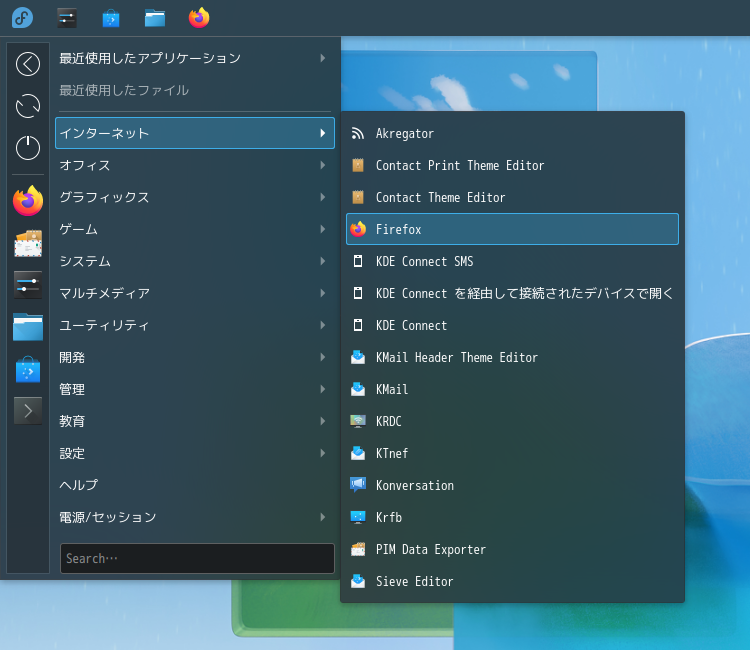This screenshot has width=750, height=650.
Task: Expand the ゲーム category arrow
Action: (x=323, y=229)
